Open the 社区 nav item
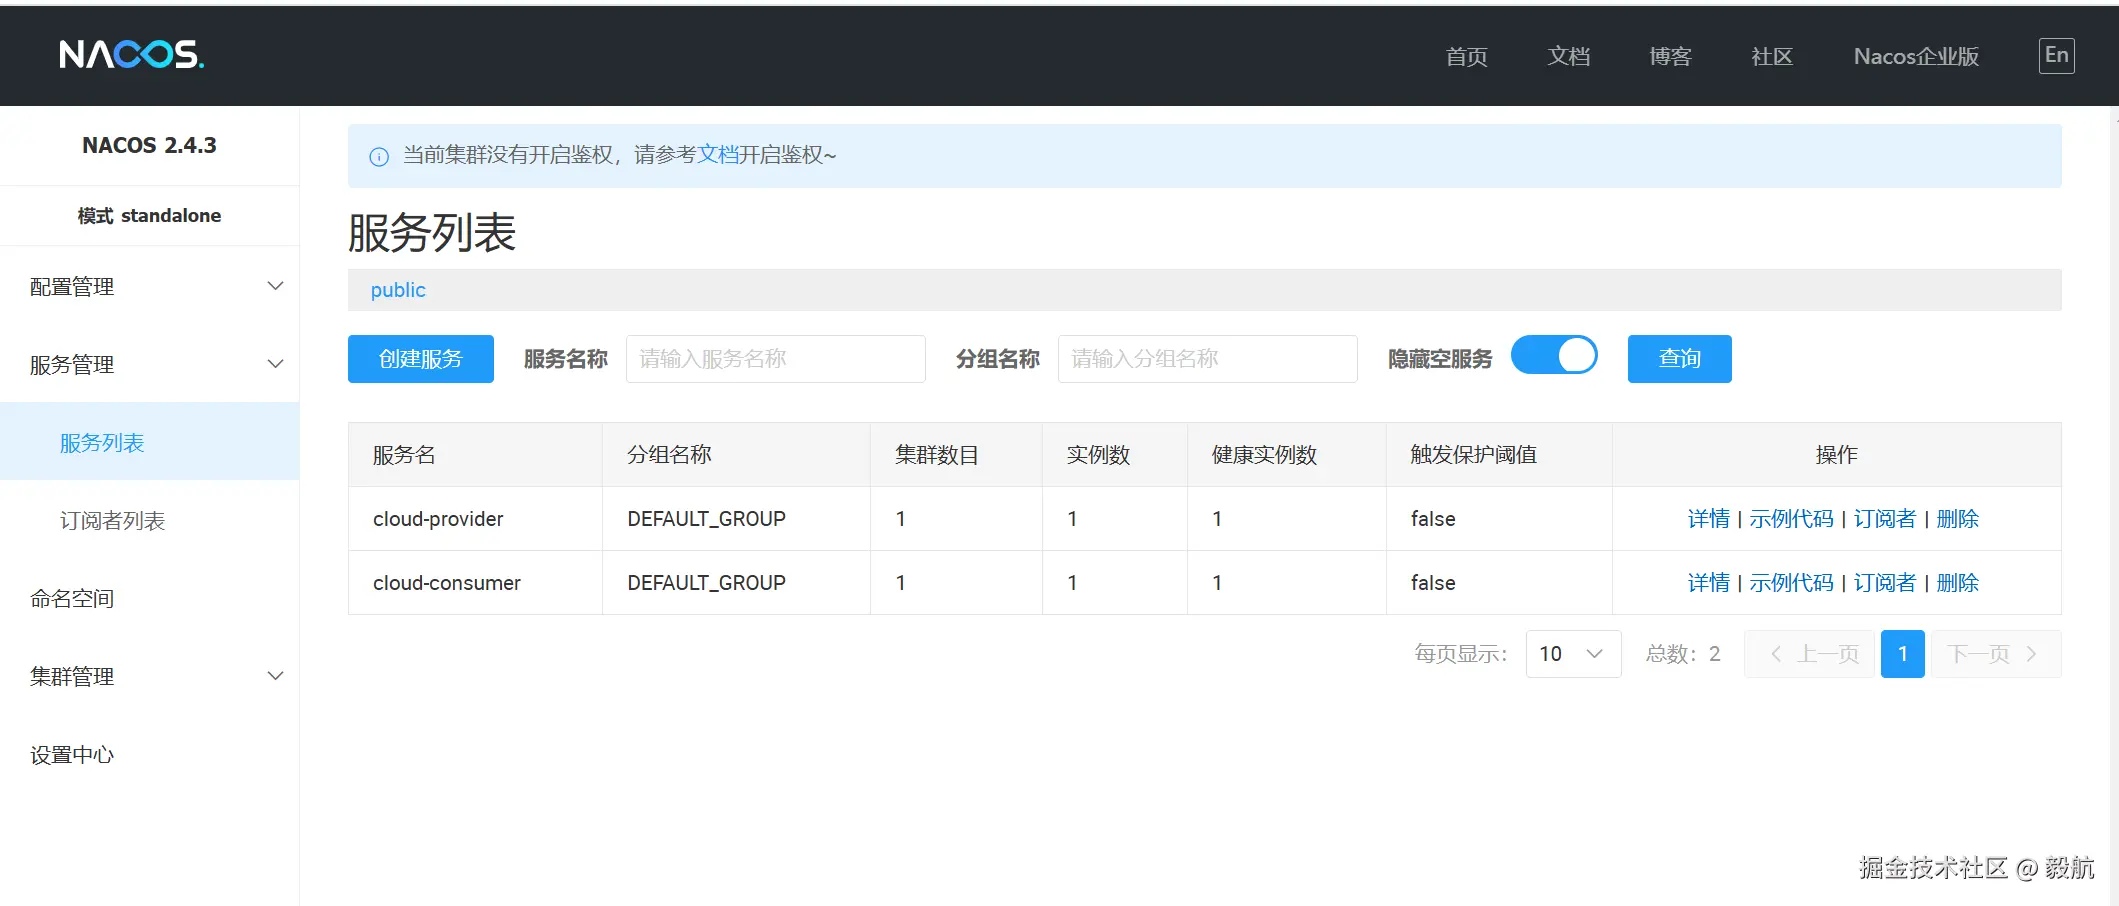Image resolution: width=2119 pixels, height=906 pixels. tap(1772, 56)
